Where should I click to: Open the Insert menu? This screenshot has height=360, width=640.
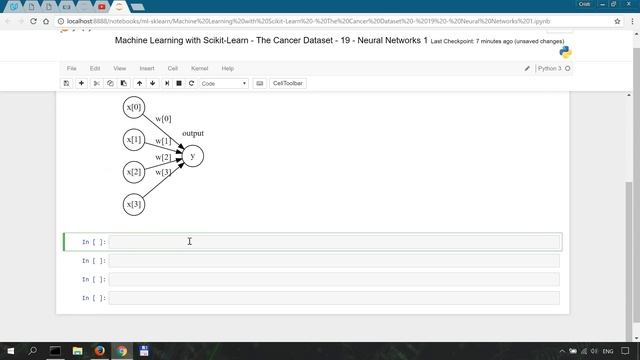147,69
